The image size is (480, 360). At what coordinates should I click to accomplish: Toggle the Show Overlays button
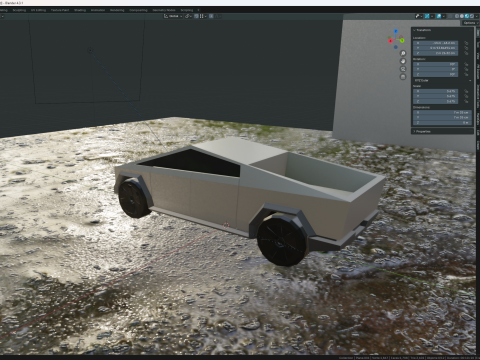pyautogui.click(x=439, y=16)
